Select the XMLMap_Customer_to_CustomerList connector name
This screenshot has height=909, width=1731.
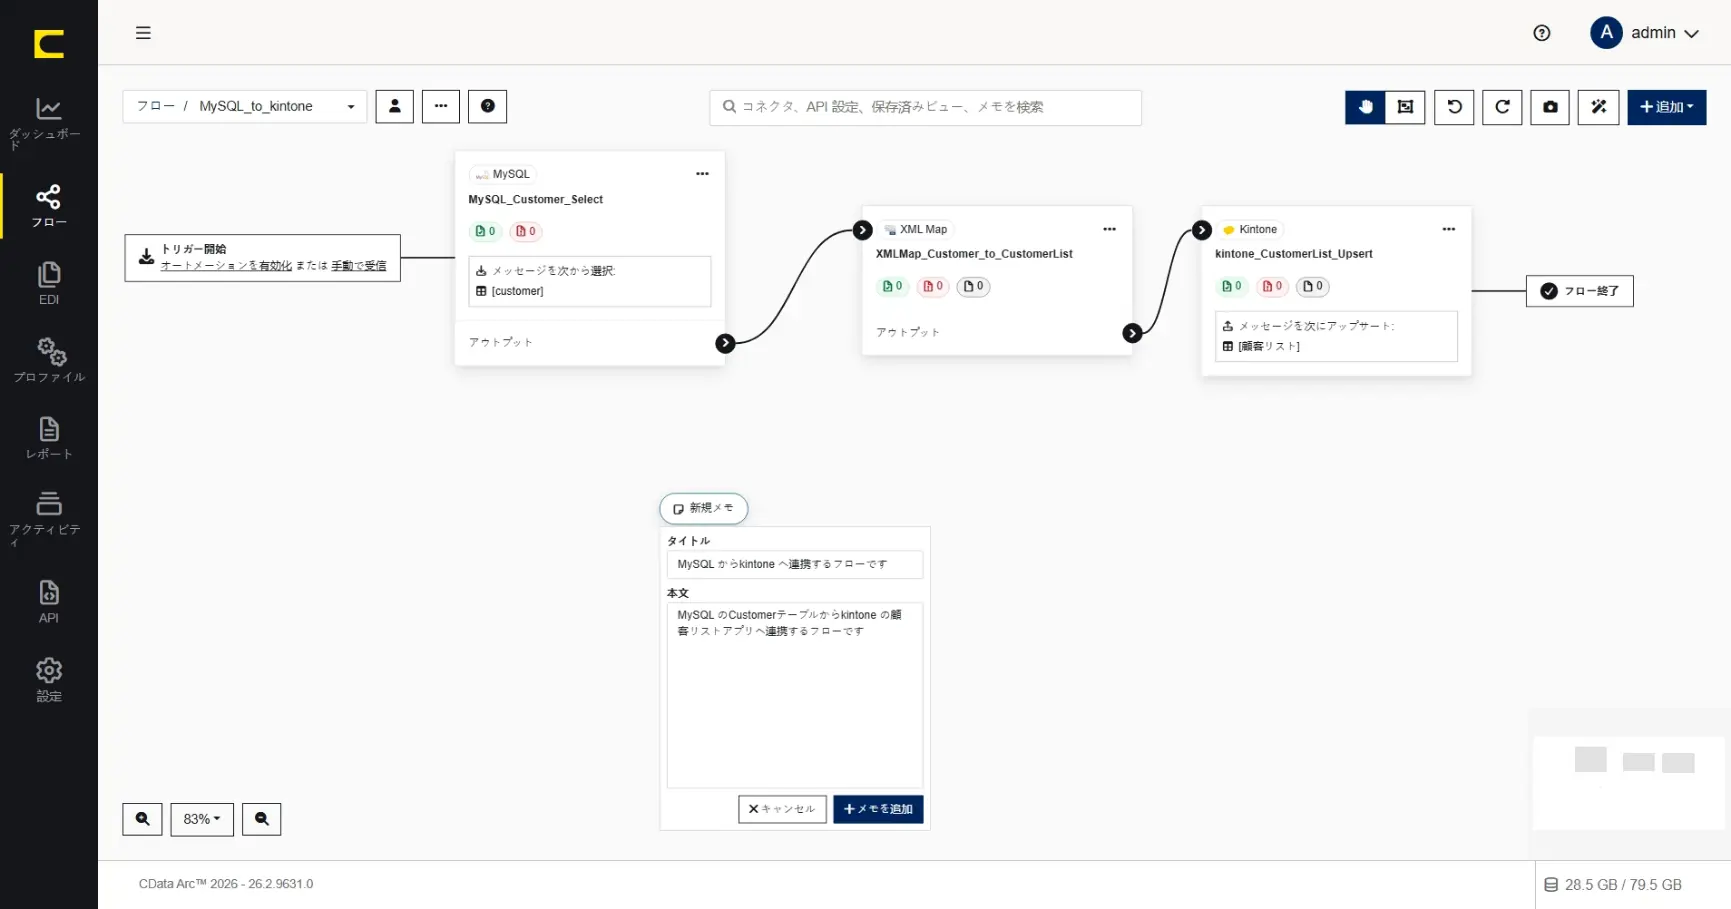pyautogui.click(x=974, y=254)
